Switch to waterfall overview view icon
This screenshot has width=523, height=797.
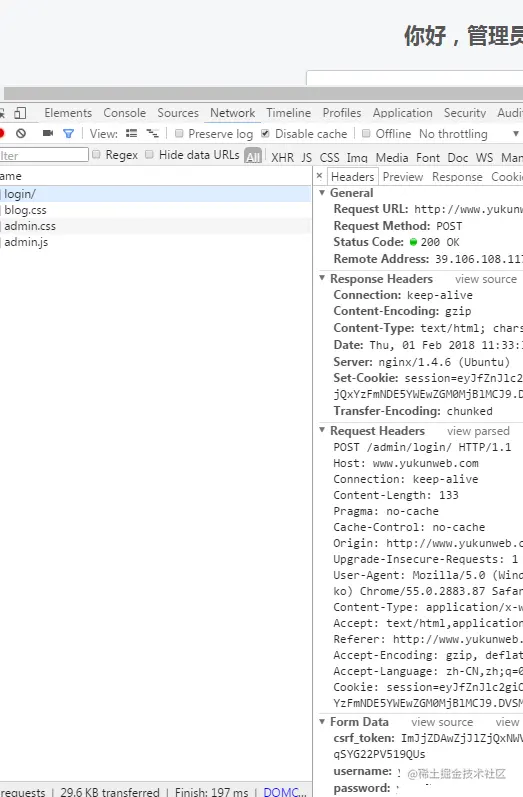pos(152,134)
